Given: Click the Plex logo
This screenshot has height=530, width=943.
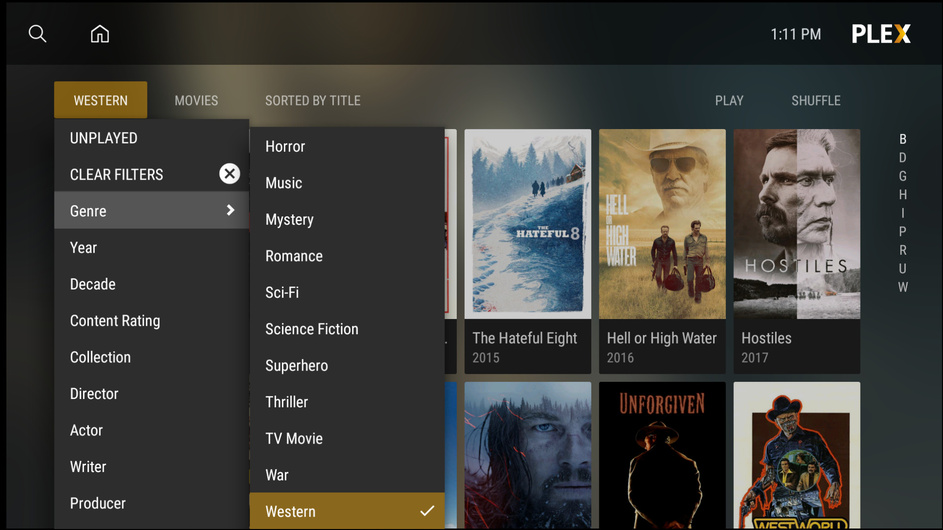Looking at the screenshot, I should (x=881, y=34).
